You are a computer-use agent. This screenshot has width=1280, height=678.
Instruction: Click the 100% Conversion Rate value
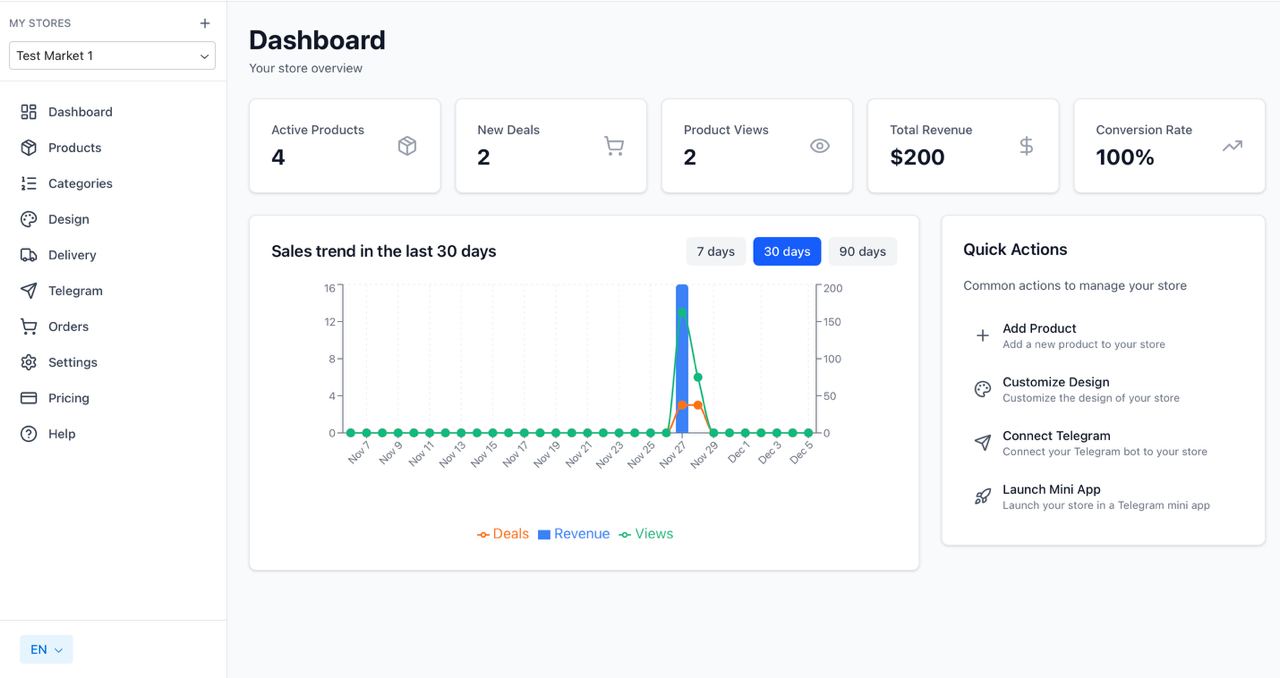(x=1125, y=157)
